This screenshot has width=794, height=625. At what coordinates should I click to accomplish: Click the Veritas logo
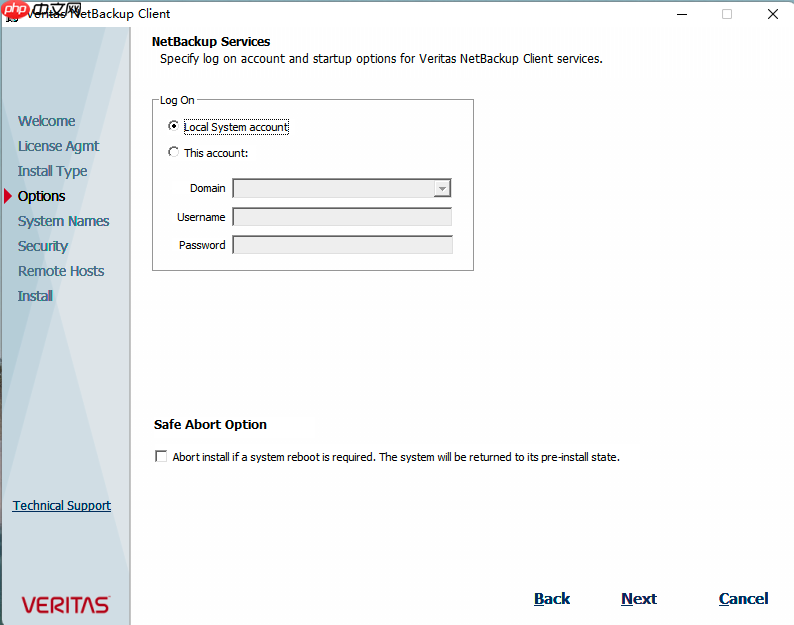pyautogui.click(x=65, y=605)
